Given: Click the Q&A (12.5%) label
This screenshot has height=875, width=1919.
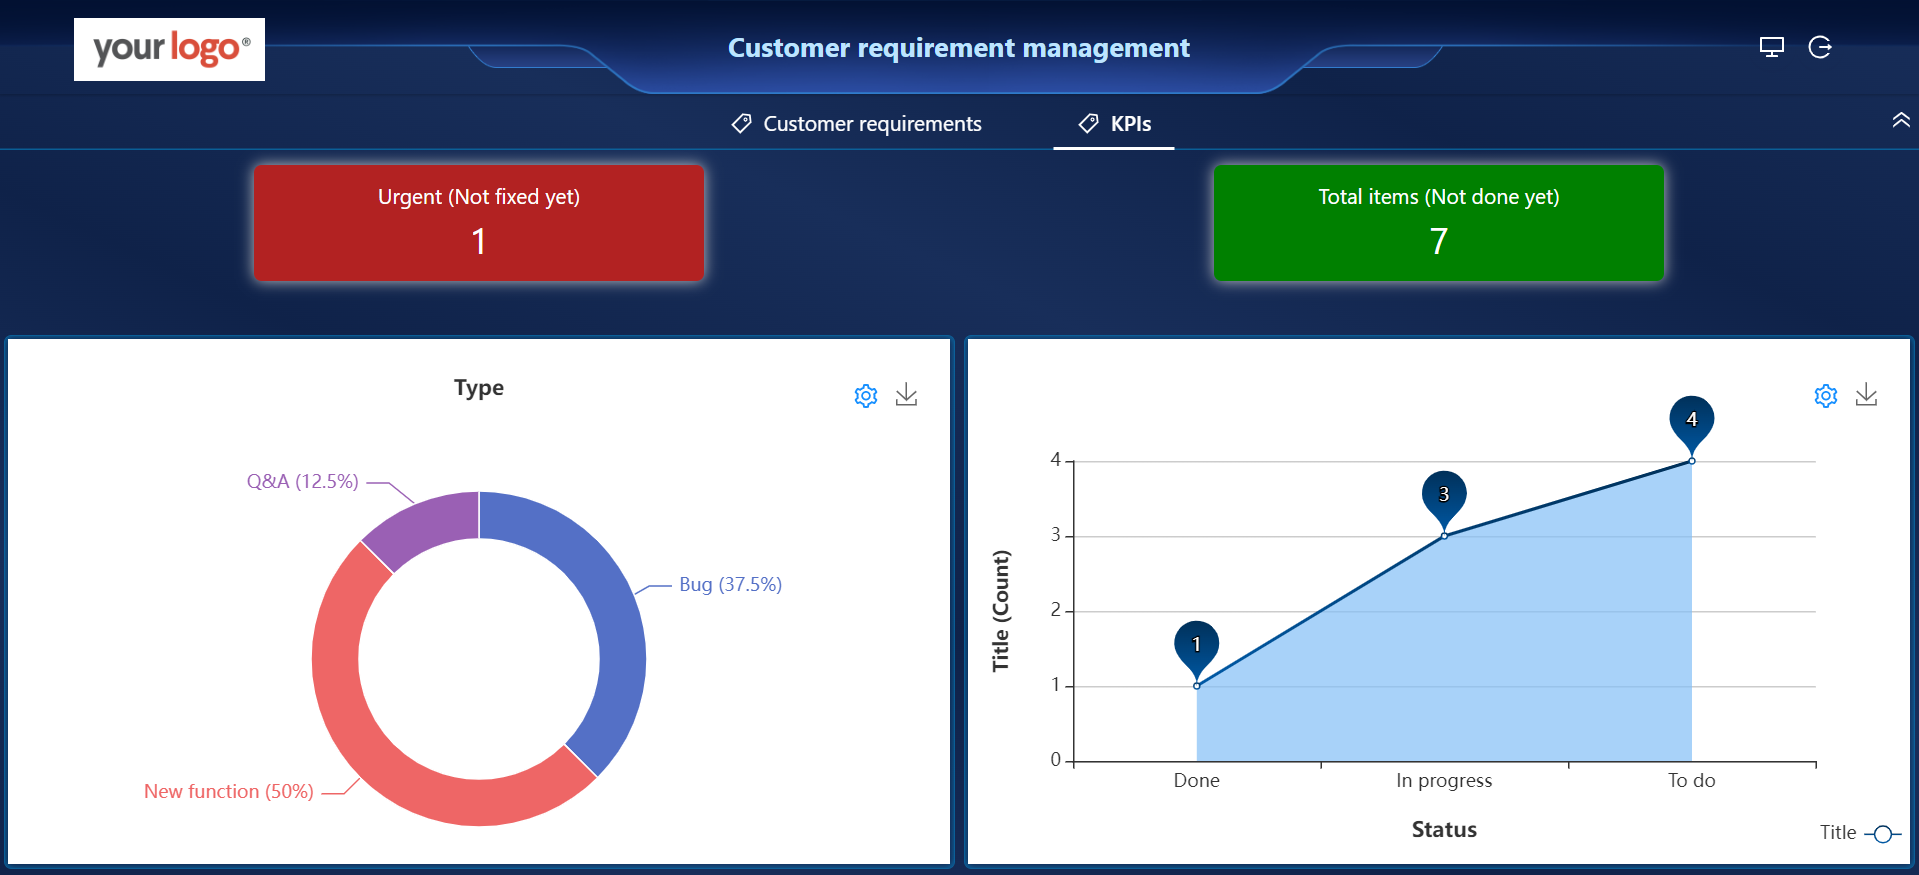Looking at the screenshot, I should tap(302, 482).
